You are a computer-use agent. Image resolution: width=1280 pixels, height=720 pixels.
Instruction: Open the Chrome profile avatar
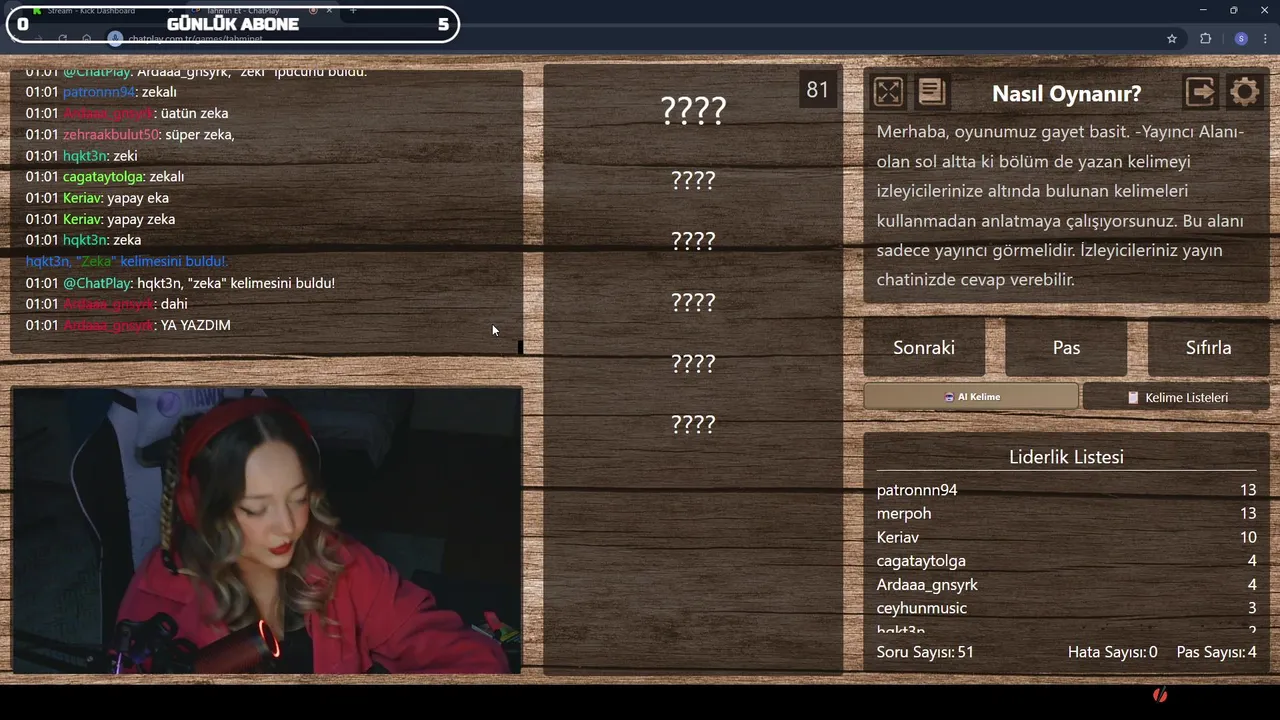1241,38
